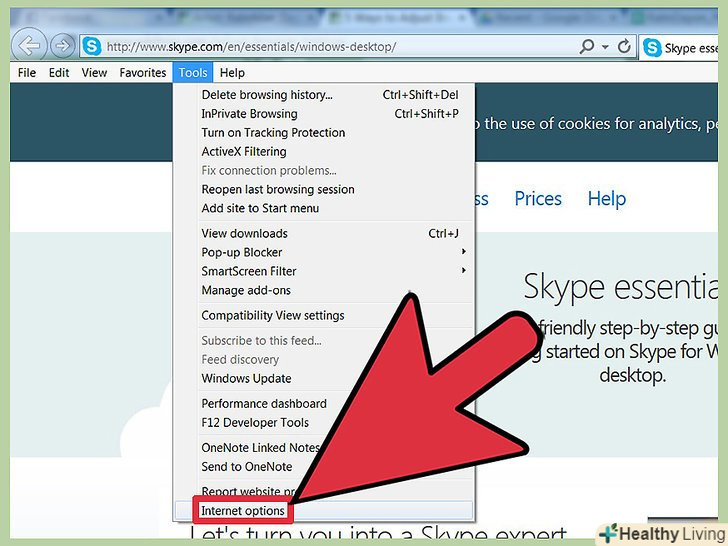
Task: Select InPrivate Browsing from Tools menu
Action: pyautogui.click(x=324, y=114)
